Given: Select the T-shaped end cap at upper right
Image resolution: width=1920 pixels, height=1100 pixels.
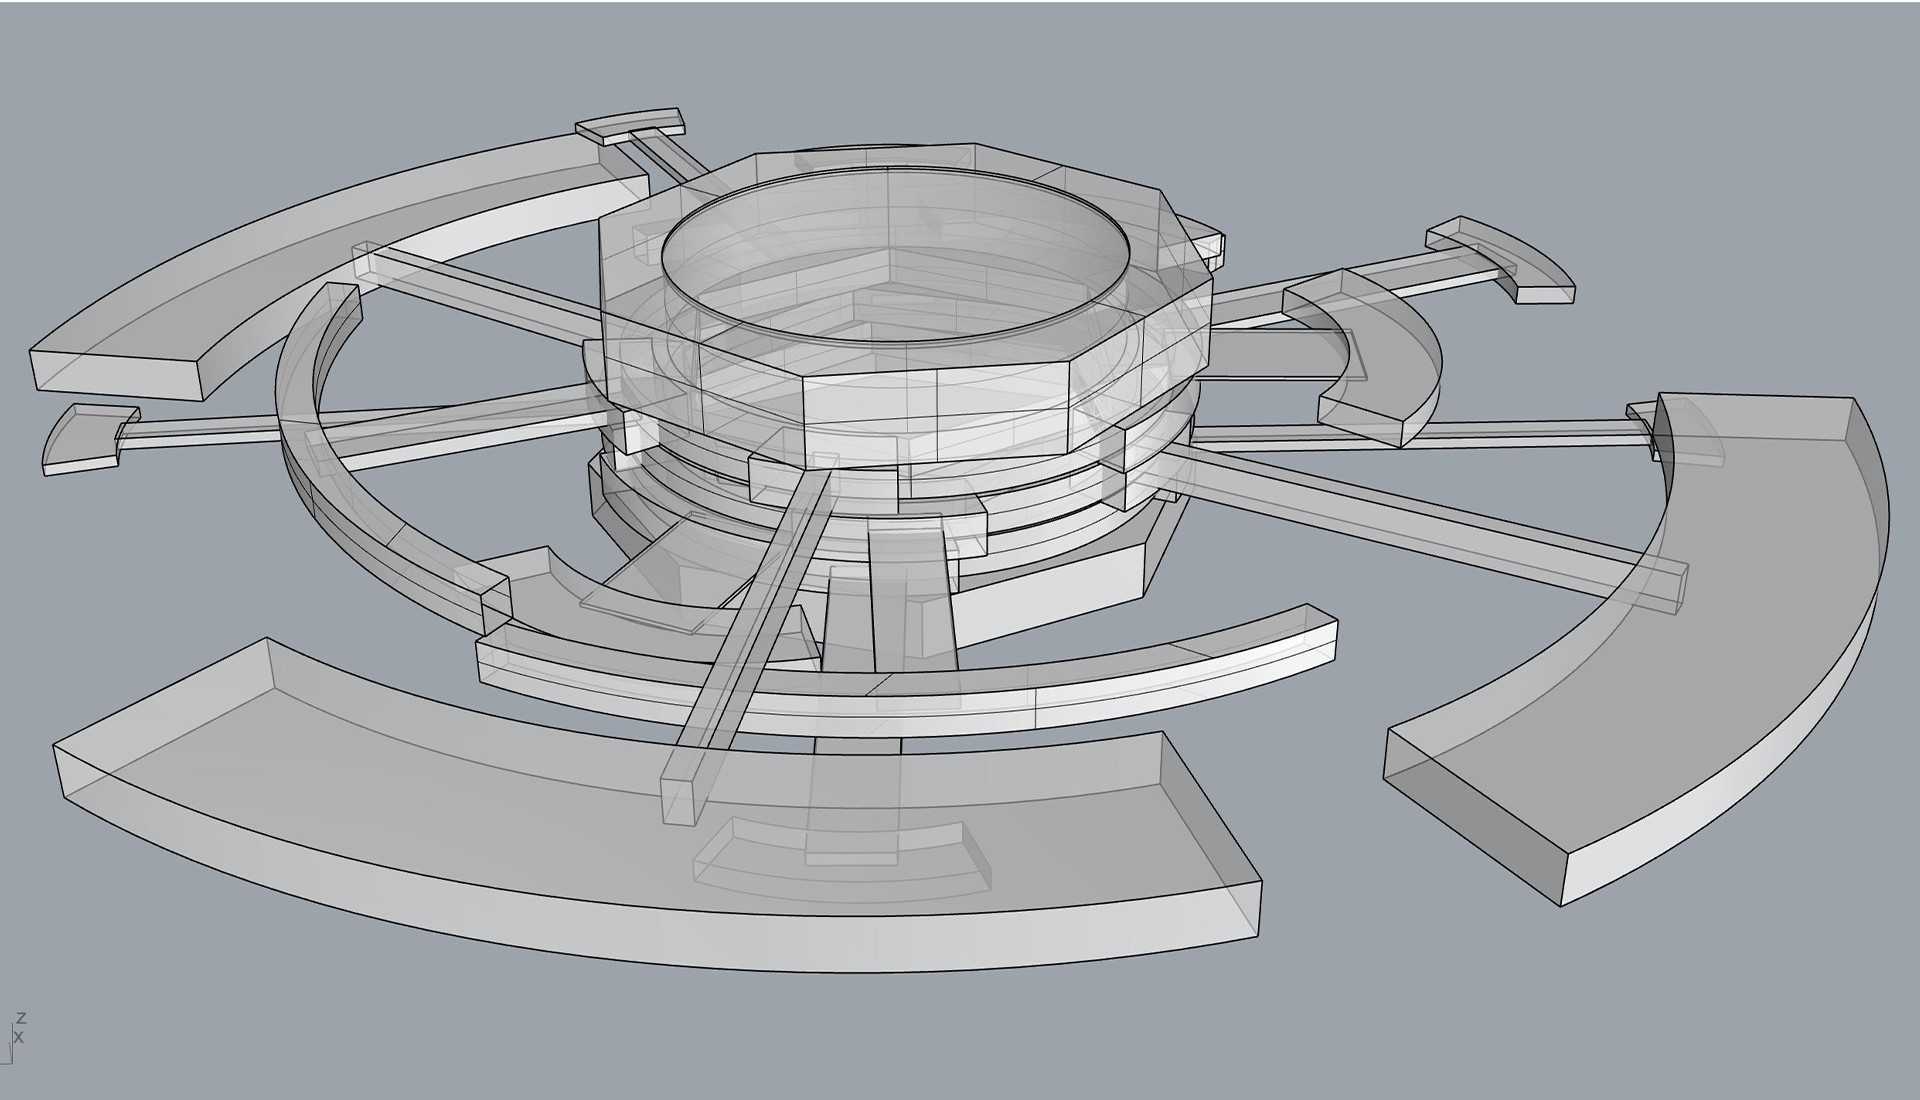Looking at the screenshot, I should pos(1500,258).
